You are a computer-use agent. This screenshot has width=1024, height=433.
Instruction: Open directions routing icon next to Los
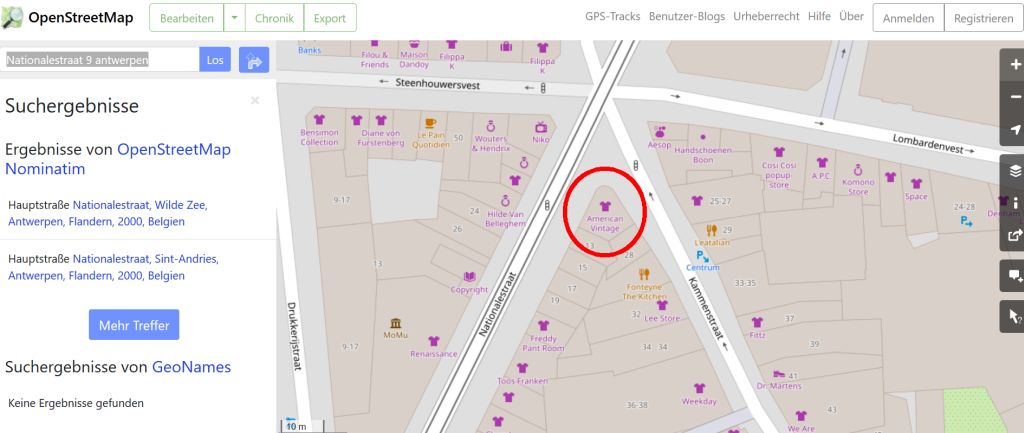point(254,60)
